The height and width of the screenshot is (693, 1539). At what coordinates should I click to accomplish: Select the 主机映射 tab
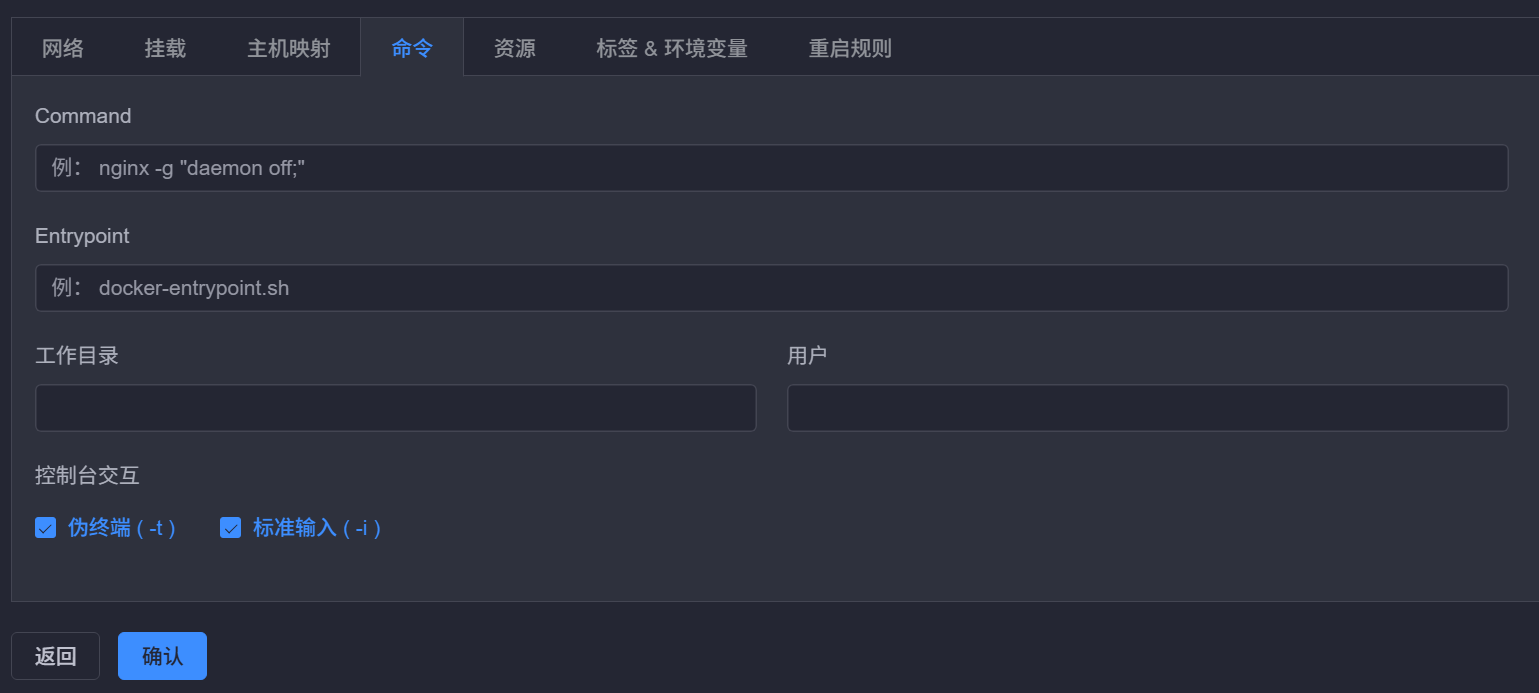tap(289, 48)
